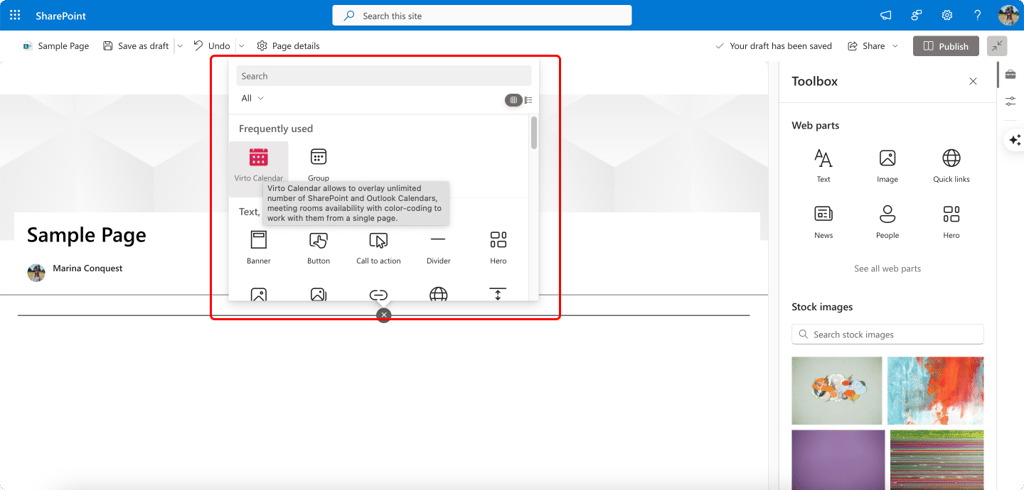
Task: Click the Publish button
Action: (946, 46)
